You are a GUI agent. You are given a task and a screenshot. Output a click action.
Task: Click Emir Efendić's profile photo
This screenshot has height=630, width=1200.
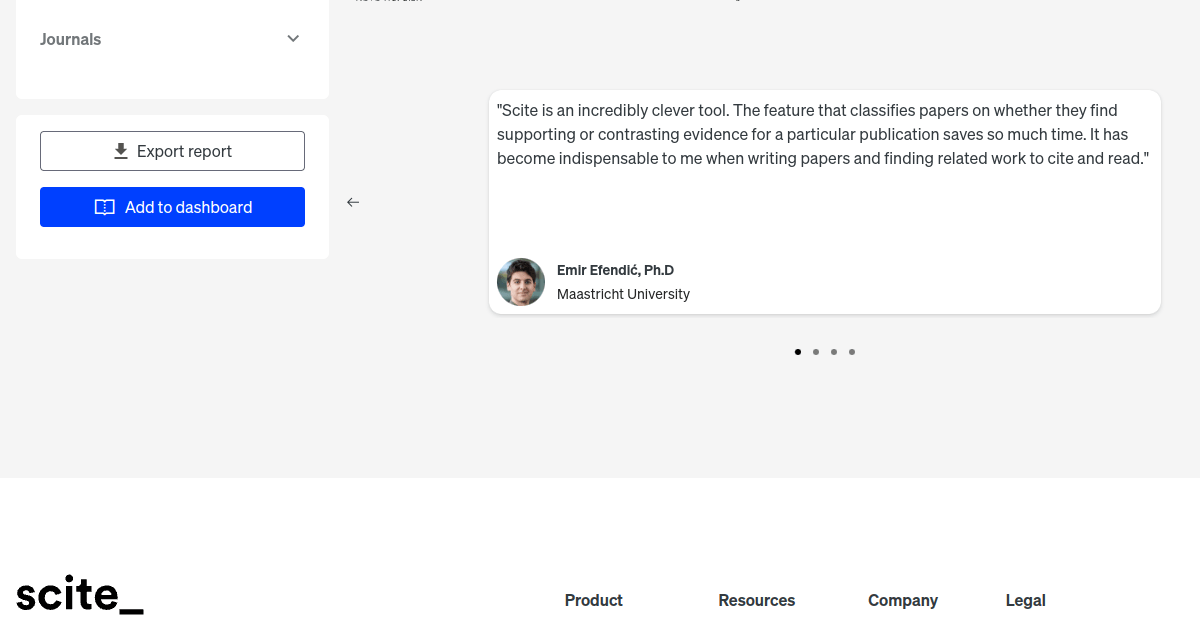(x=521, y=282)
